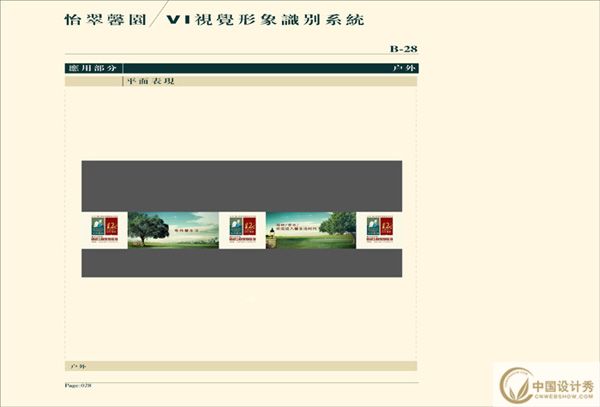This screenshot has height=407, width=600.
Task: Click the heading VI視覺形象識別系統
Action: tap(265, 20)
